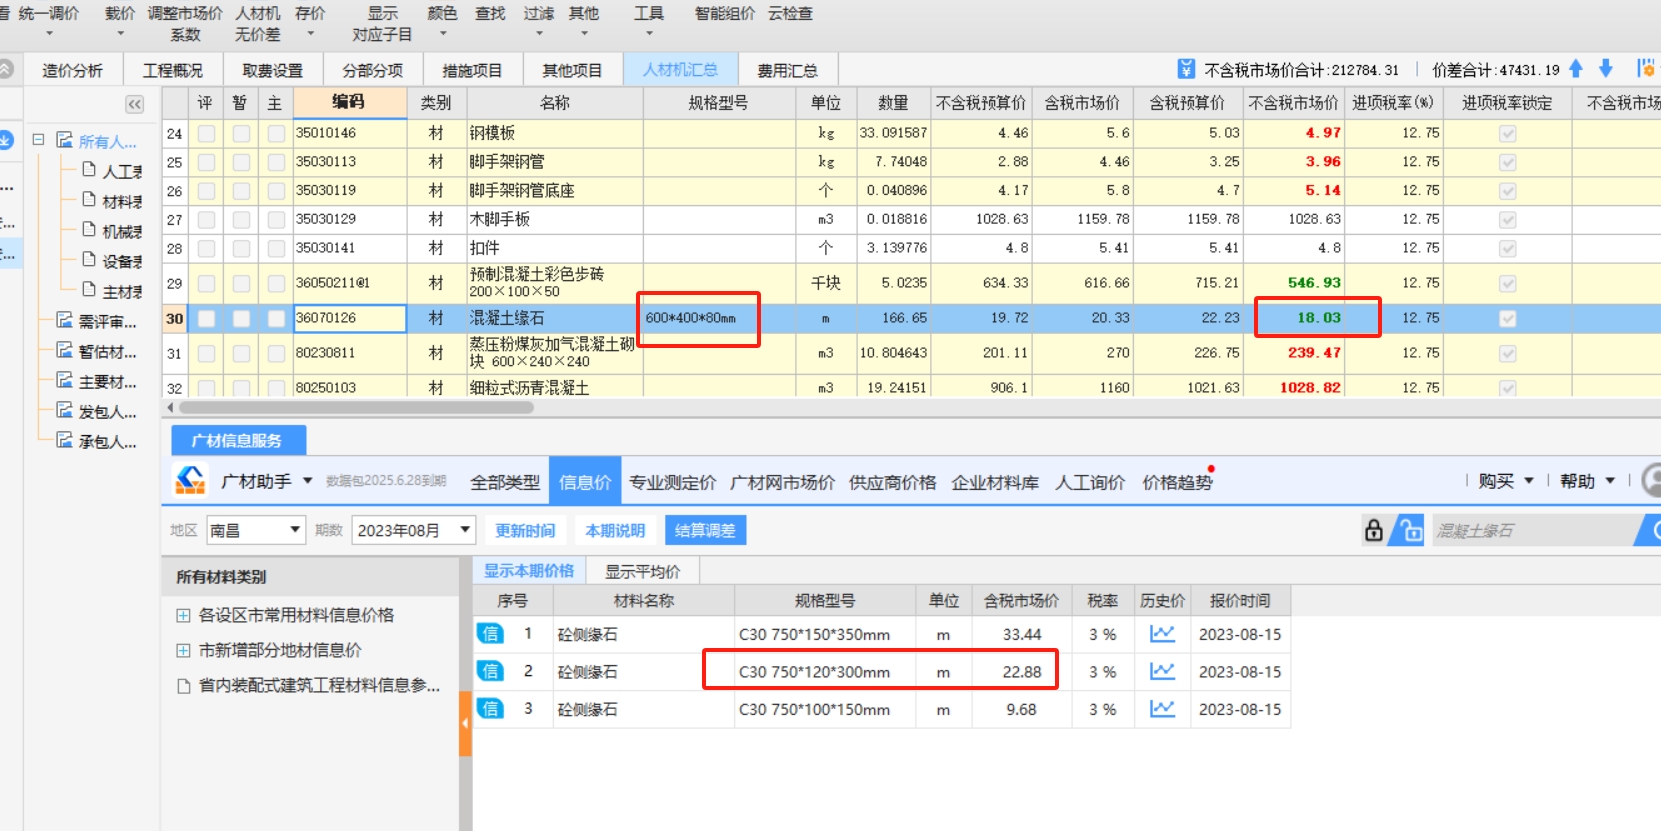Tick the 暂 checkbox for row 28 扣件

241,248
